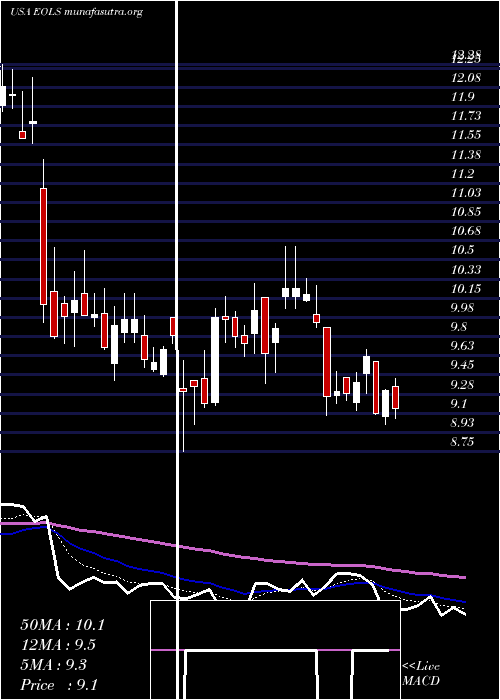Click the 9.45 price axis label
This screenshot has height=700, width=500.
click(x=463, y=365)
